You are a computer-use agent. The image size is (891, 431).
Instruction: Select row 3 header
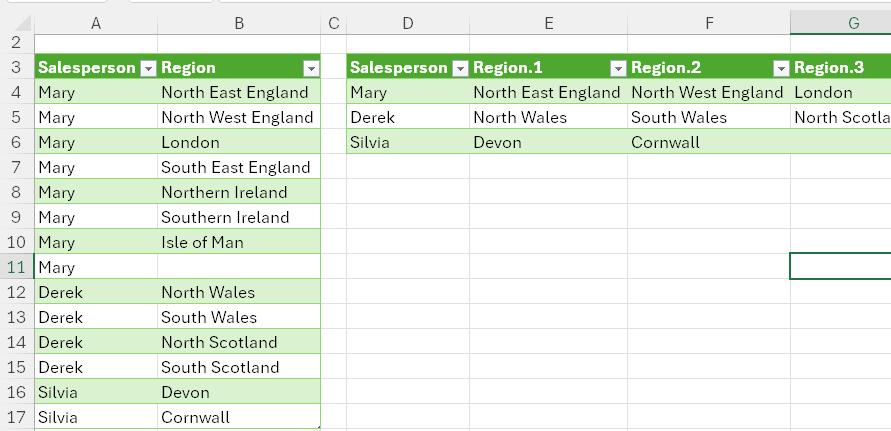tap(16, 67)
